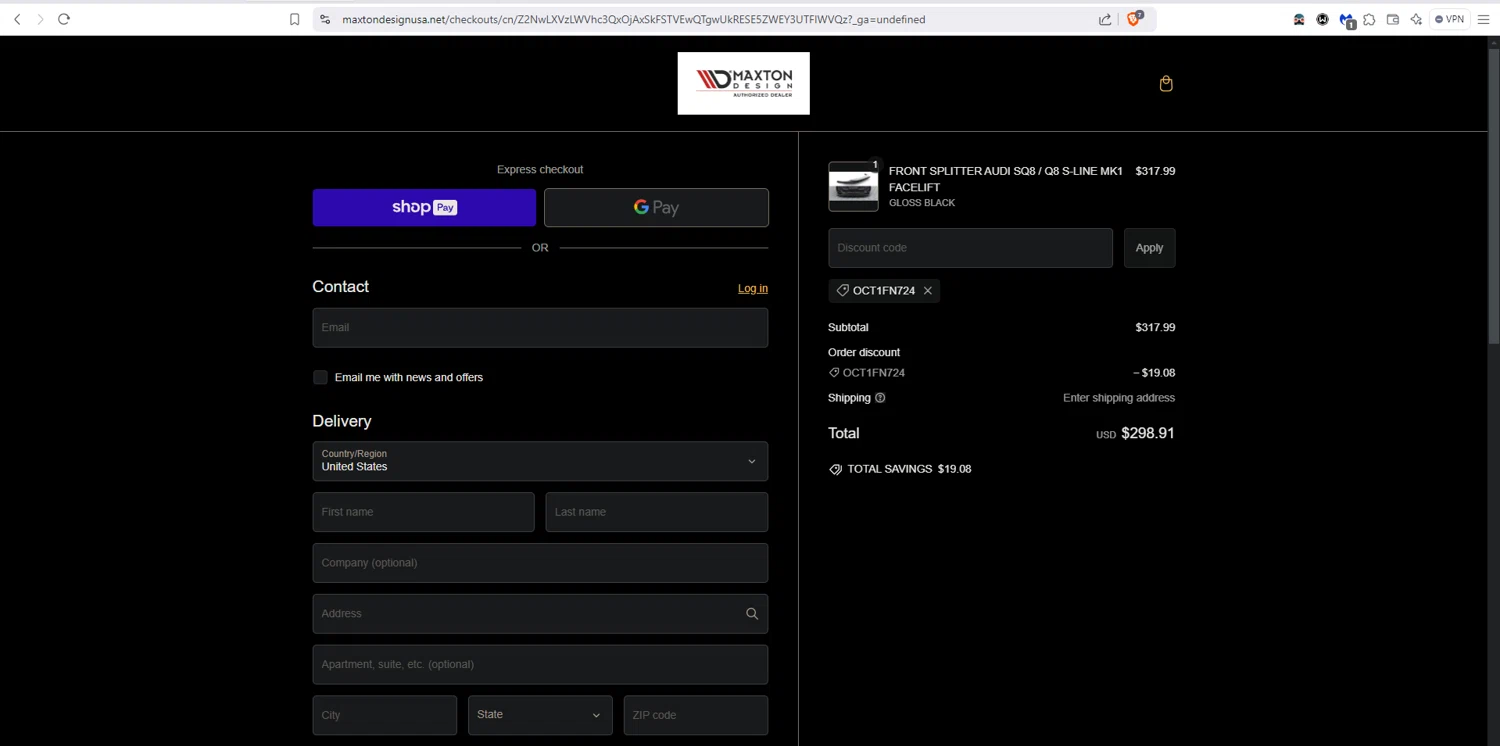The image size is (1500, 746).
Task: Open the VPN button
Action: [x=1449, y=19]
